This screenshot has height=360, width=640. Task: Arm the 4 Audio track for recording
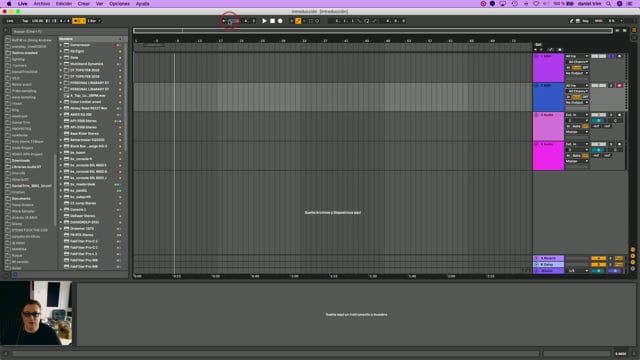(x=620, y=144)
